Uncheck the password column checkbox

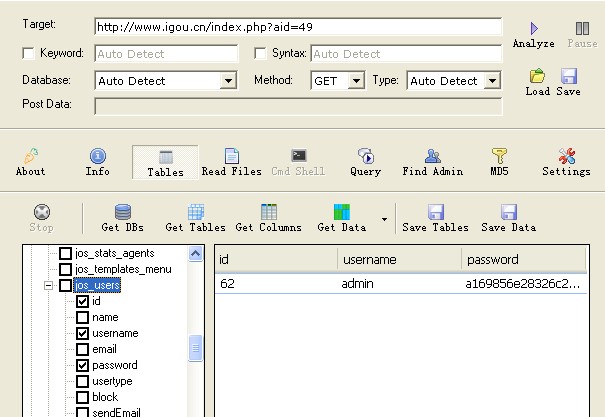point(83,365)
